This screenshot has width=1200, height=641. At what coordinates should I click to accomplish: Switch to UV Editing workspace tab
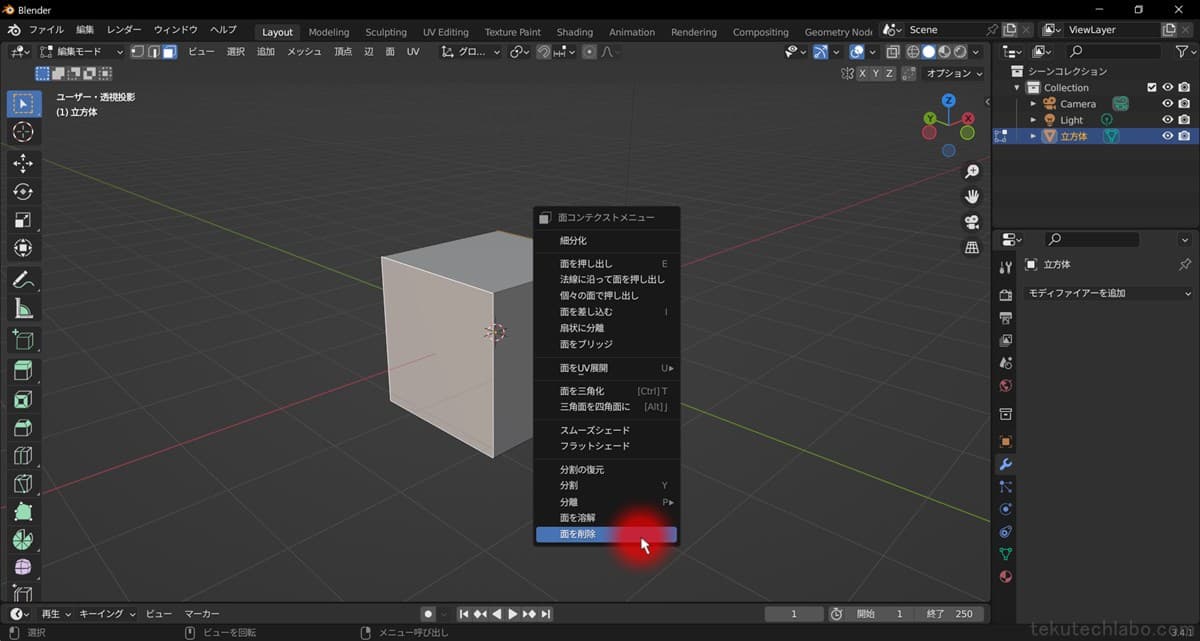tap(445, 32)
